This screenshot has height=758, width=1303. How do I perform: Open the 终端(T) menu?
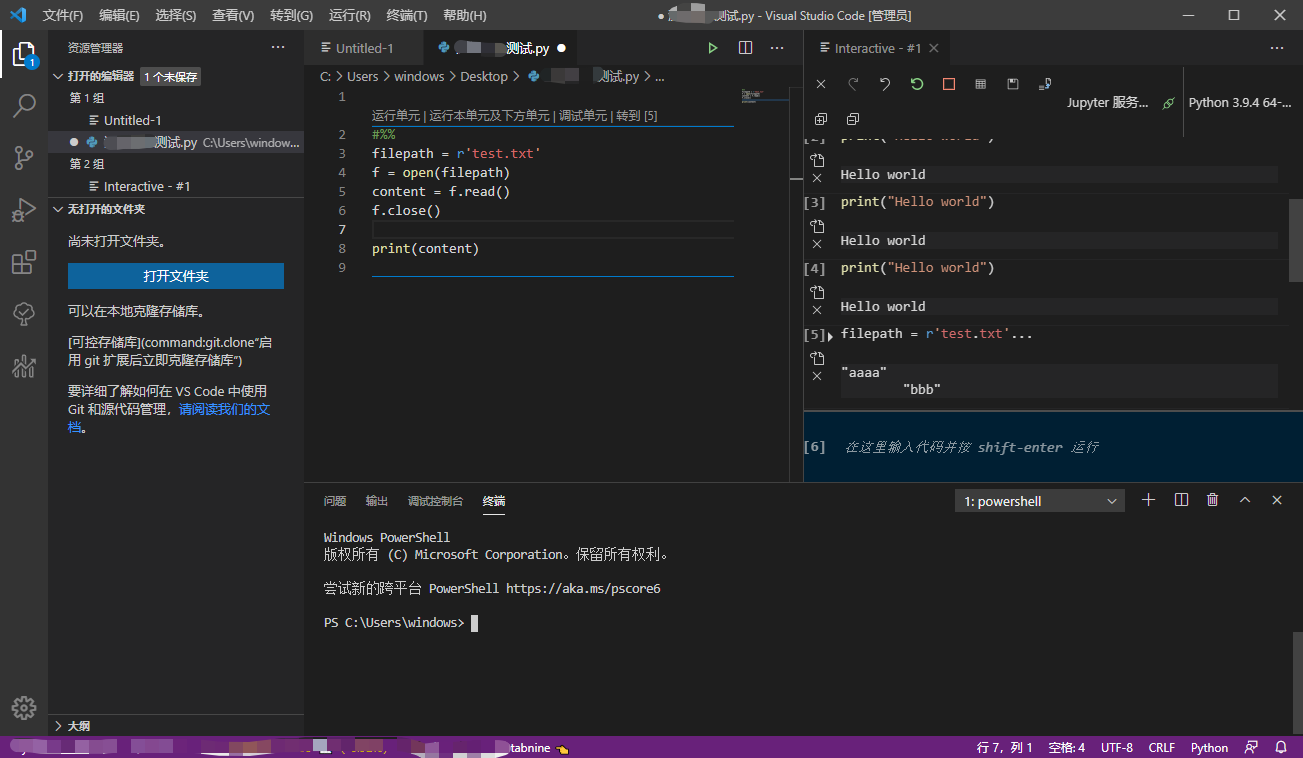pos(406,15)
